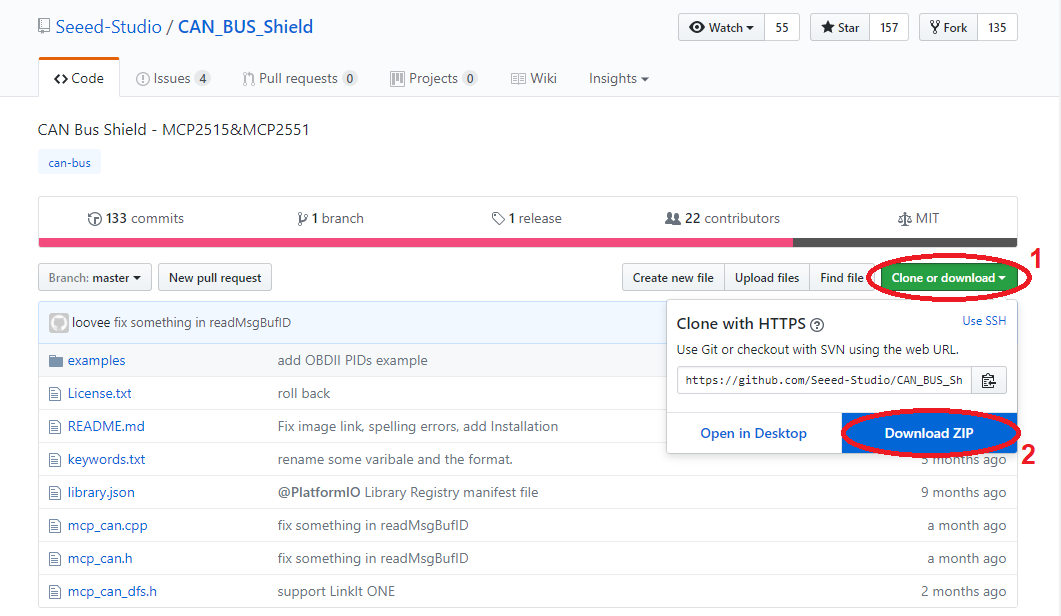Expand the Insights menu
The image size is (1061, 616).
coord(618,79)
